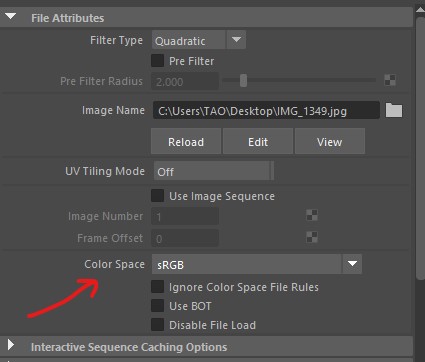Viewport: 425px width, 362px height.
Task: Open the UV Tiling Mode dropdown
Action: click(x=214, y=171)
